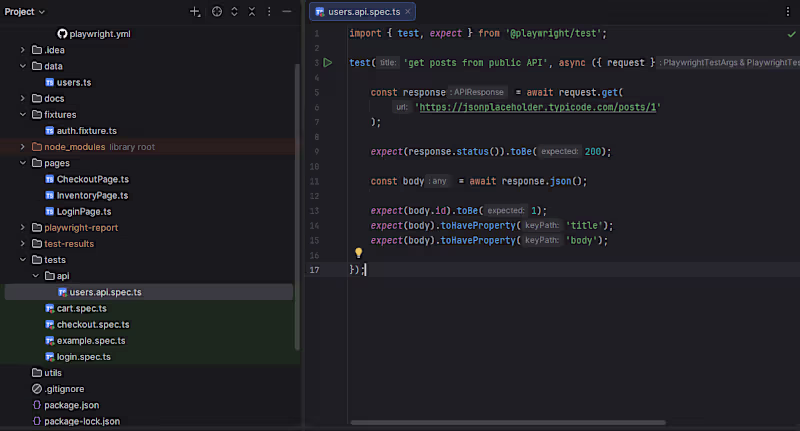Select the utils folder

point(53,373)
